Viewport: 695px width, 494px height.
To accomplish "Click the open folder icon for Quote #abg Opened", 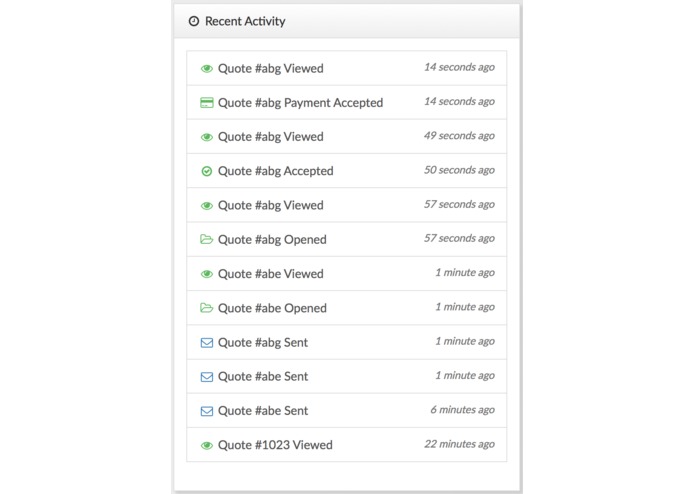I will pos(207,239).
